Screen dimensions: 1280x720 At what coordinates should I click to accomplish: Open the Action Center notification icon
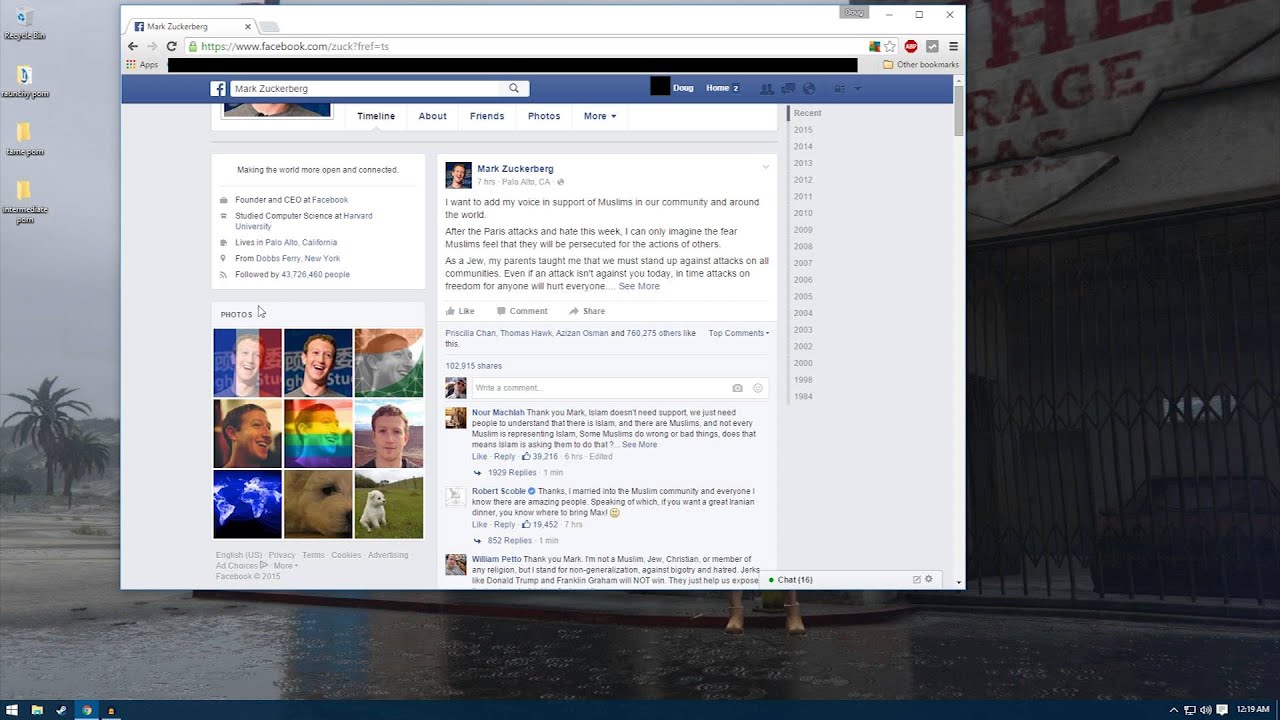click(x=1222, y=710)
